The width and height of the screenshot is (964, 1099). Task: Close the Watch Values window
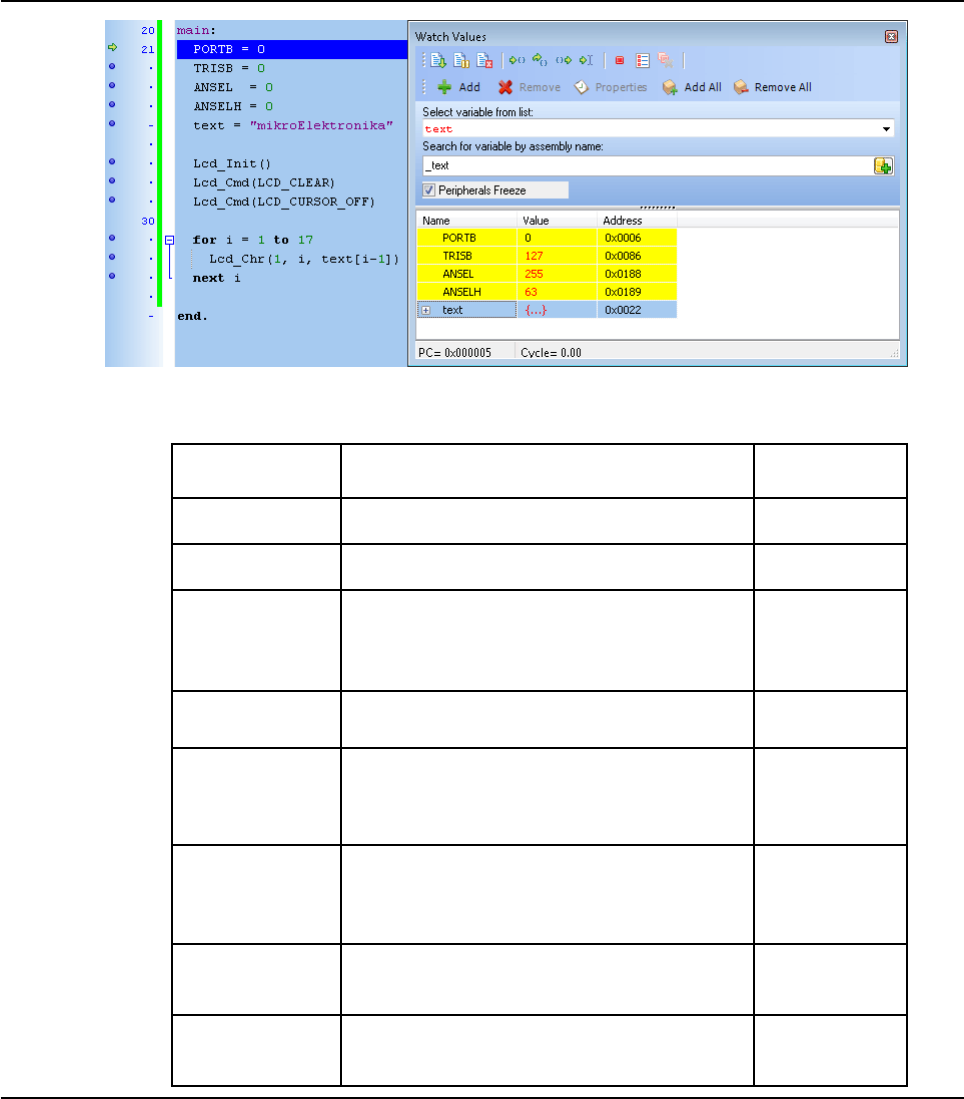[891, 36]
